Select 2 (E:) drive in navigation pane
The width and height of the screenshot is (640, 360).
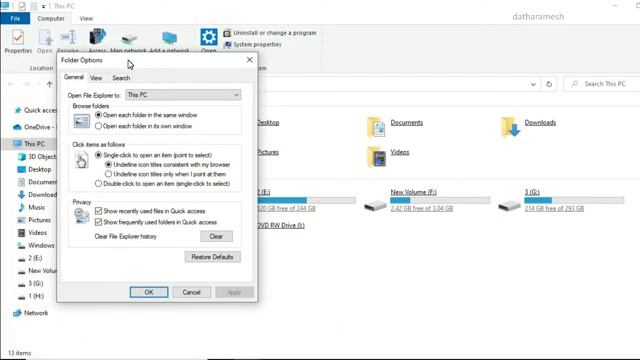click(x=30, y=258)
